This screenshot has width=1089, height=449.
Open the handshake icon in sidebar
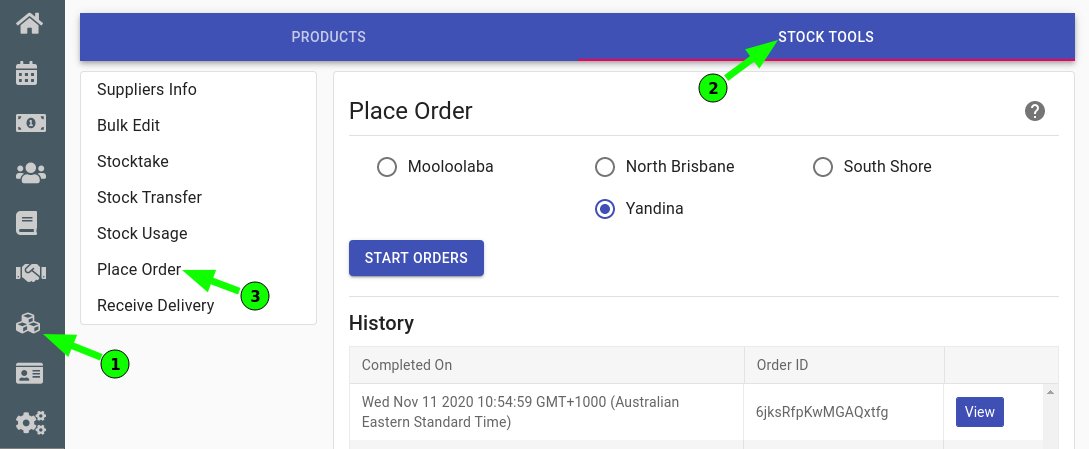point(31,273)
